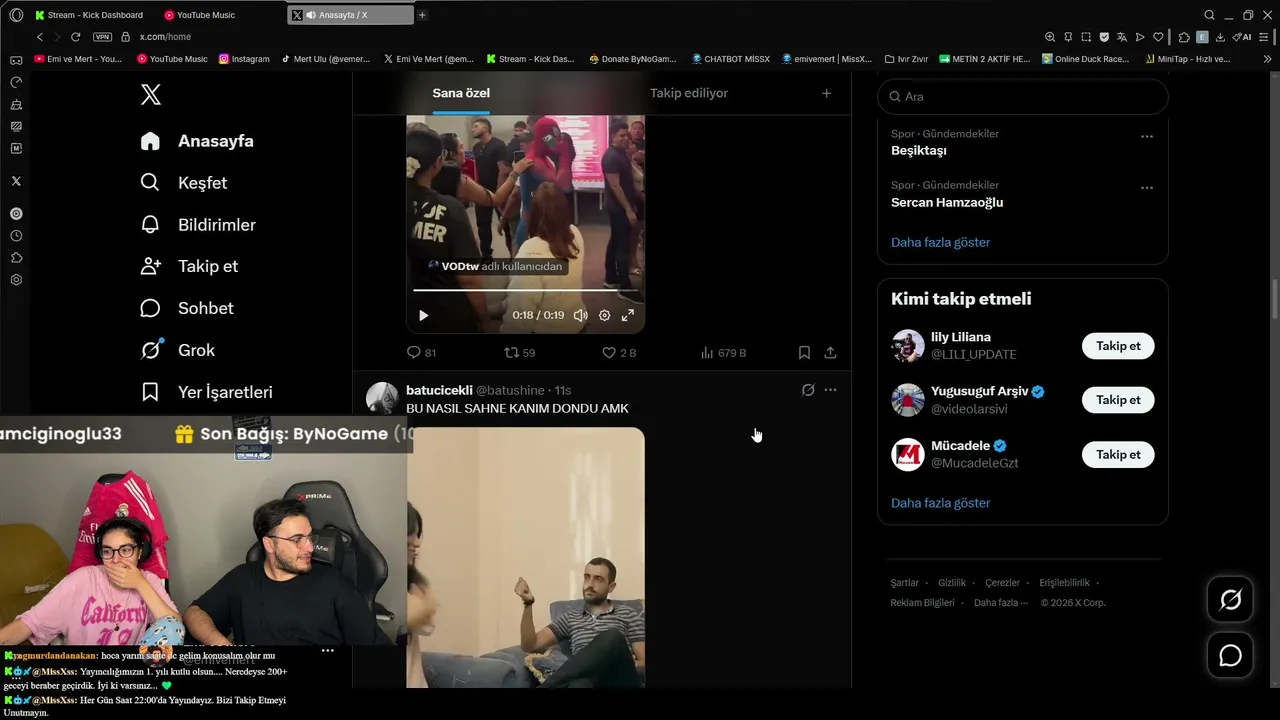
Task: Go back with the browser back arrow
Action: (40, 37)
